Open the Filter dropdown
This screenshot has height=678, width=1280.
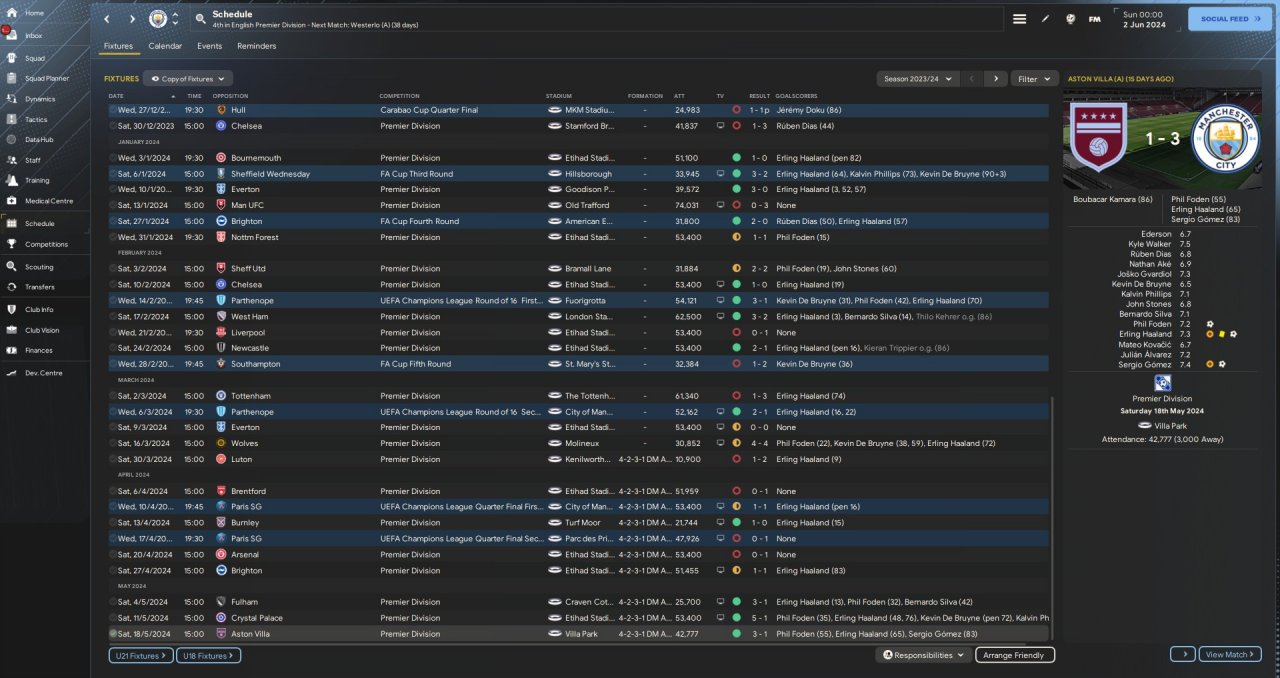[1034, 78]
